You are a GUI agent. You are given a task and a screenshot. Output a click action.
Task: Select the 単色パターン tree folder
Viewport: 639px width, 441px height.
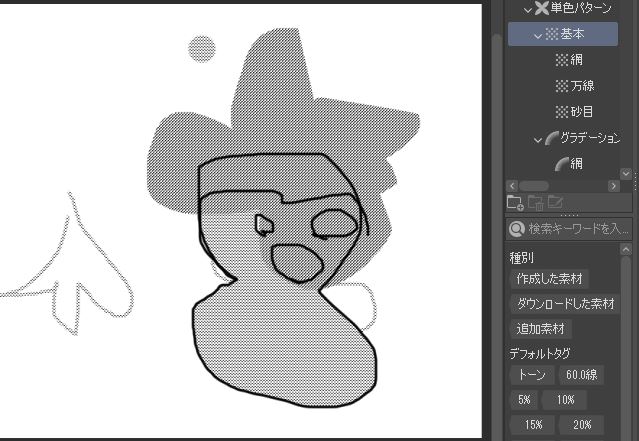coord(573,8)
